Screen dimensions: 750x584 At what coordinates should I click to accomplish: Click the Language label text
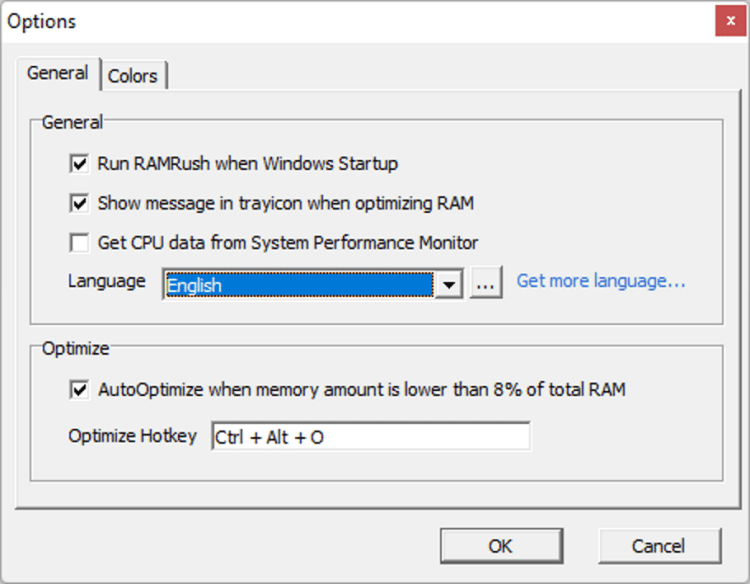(x=106, y=281)
